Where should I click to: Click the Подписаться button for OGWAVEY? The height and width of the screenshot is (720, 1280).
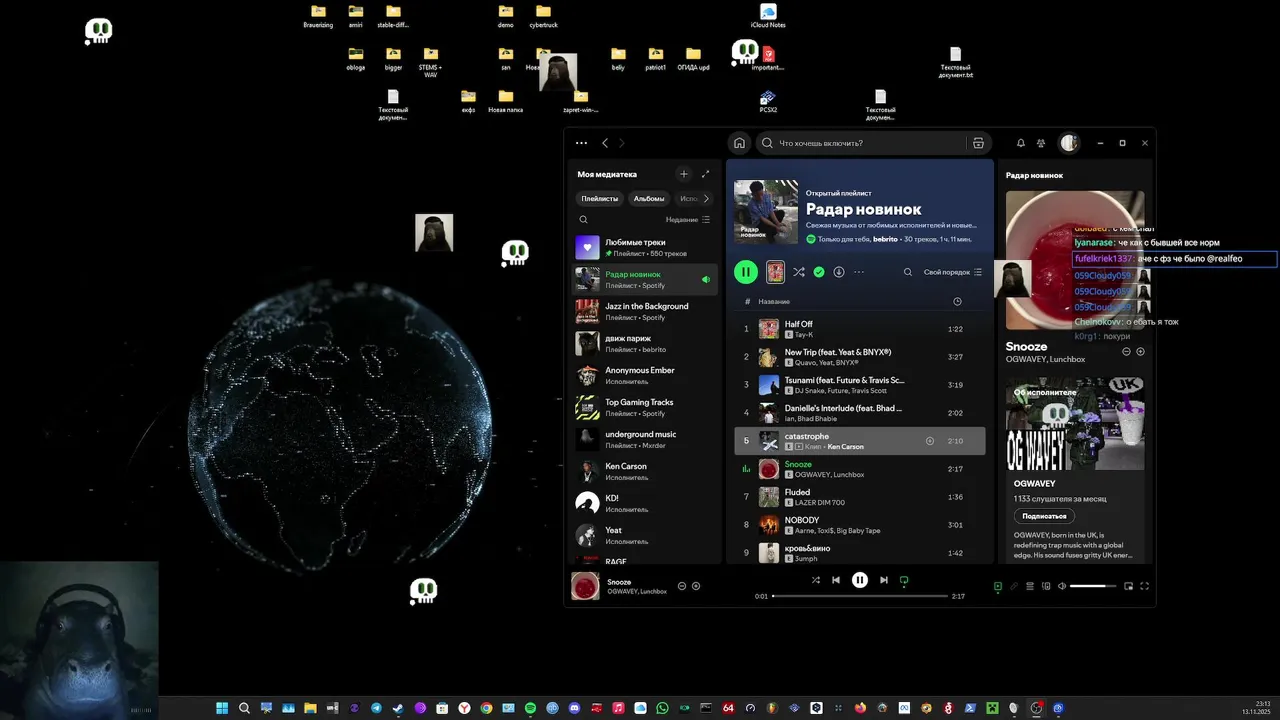point(1045,516)
